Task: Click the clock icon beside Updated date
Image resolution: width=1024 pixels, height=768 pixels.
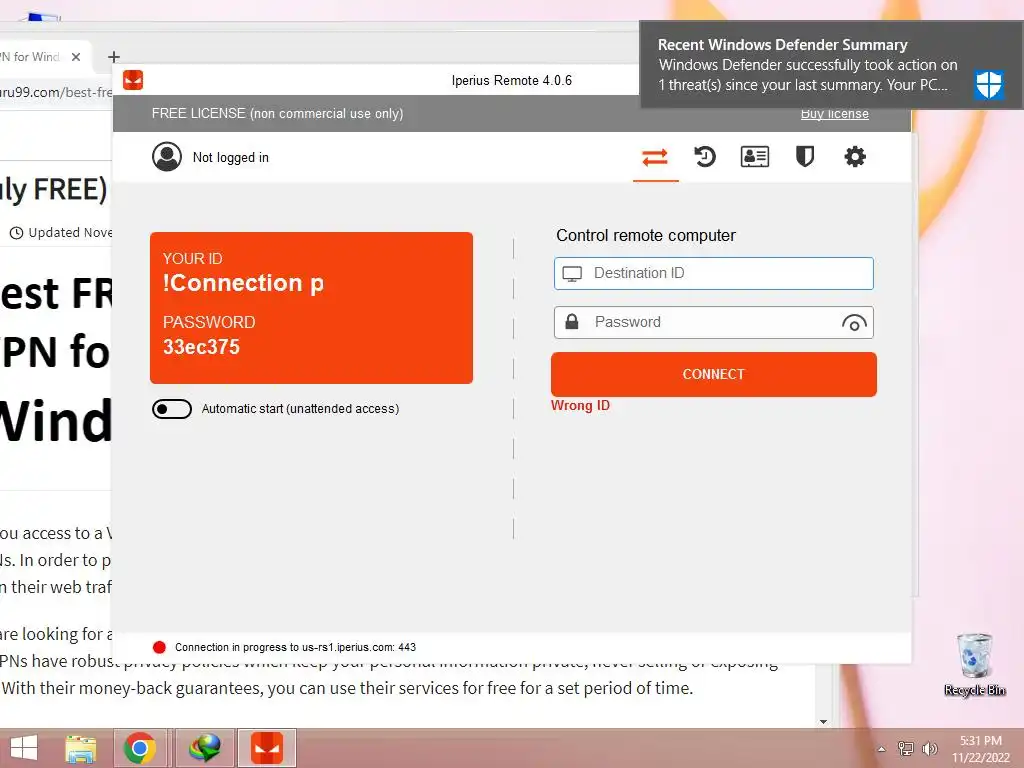Action: tap(16, 232)
